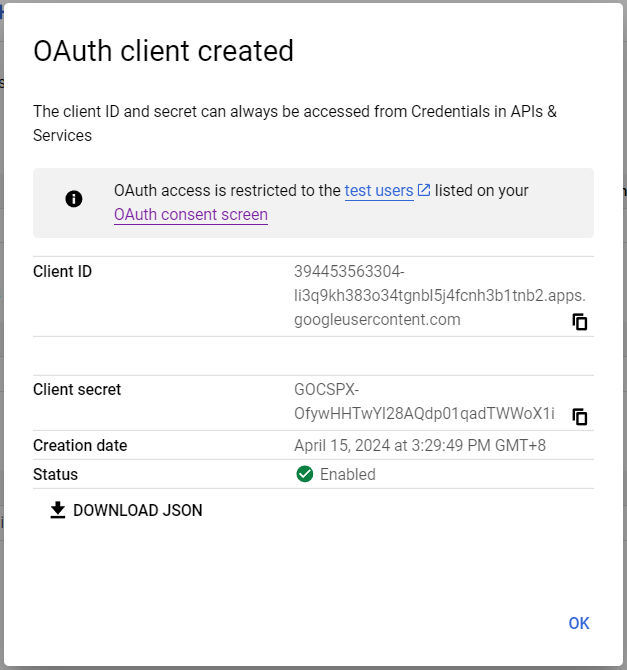Click the external link icon beside test users
Viewport: 627px width, 670px height.
(x=424, y=190)
